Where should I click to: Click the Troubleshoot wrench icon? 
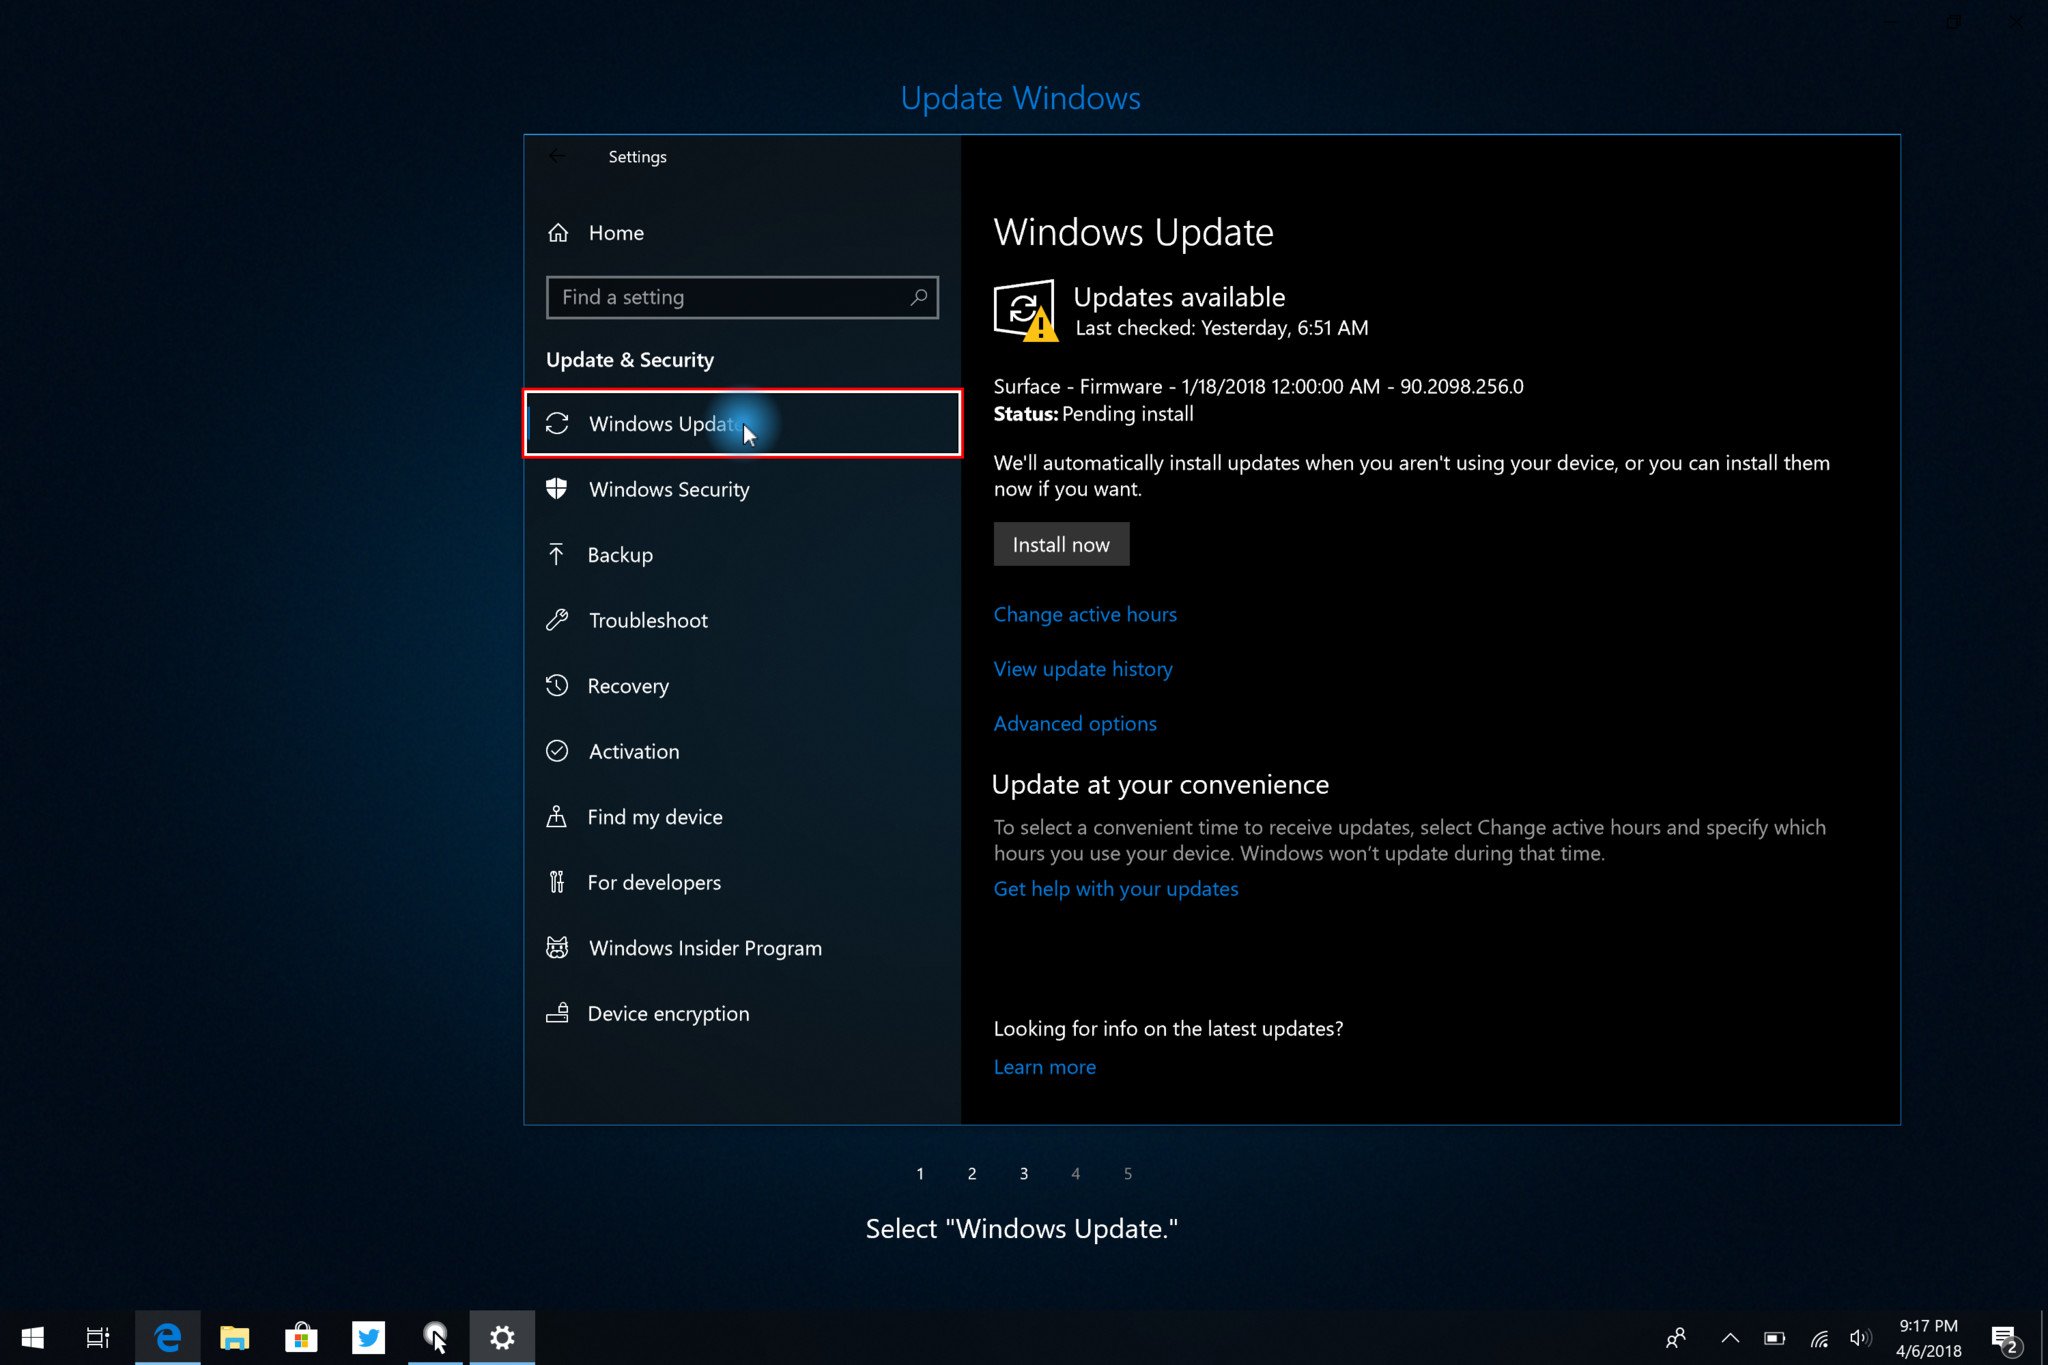pos(557,620)
